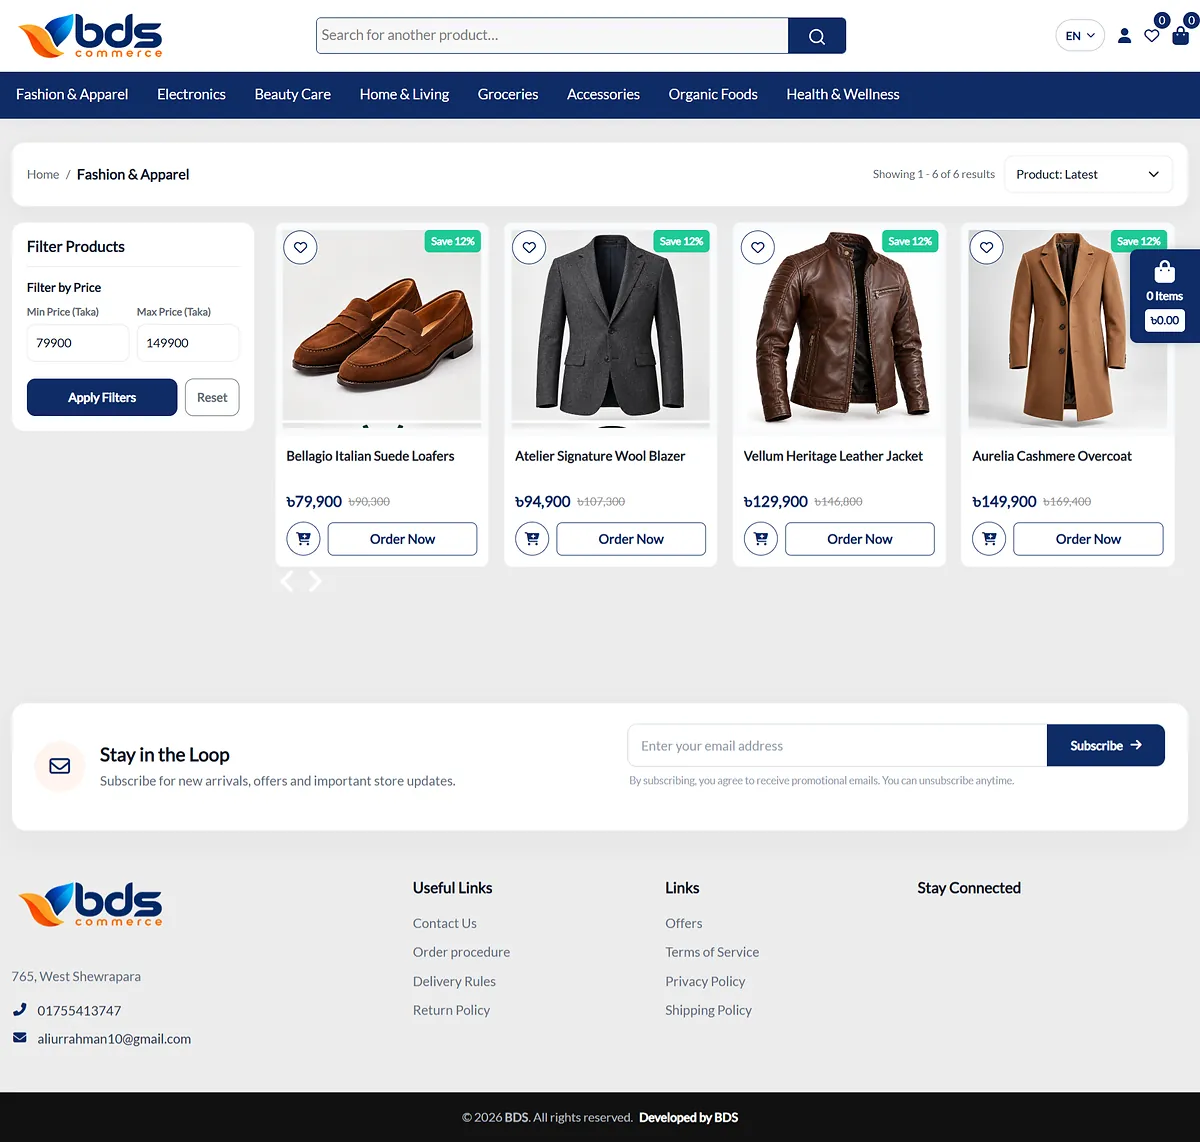Open the EN language dropdown

(1080, 36)
